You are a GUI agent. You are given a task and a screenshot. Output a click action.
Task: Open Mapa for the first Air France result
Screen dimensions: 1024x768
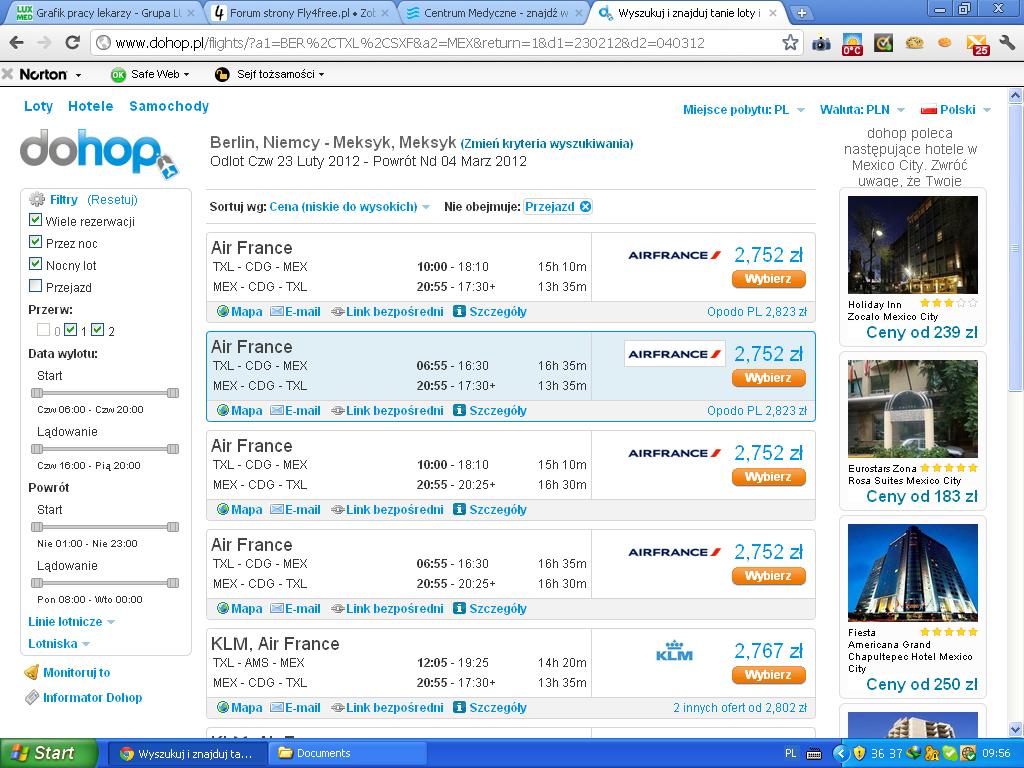(x=240, y=312)
